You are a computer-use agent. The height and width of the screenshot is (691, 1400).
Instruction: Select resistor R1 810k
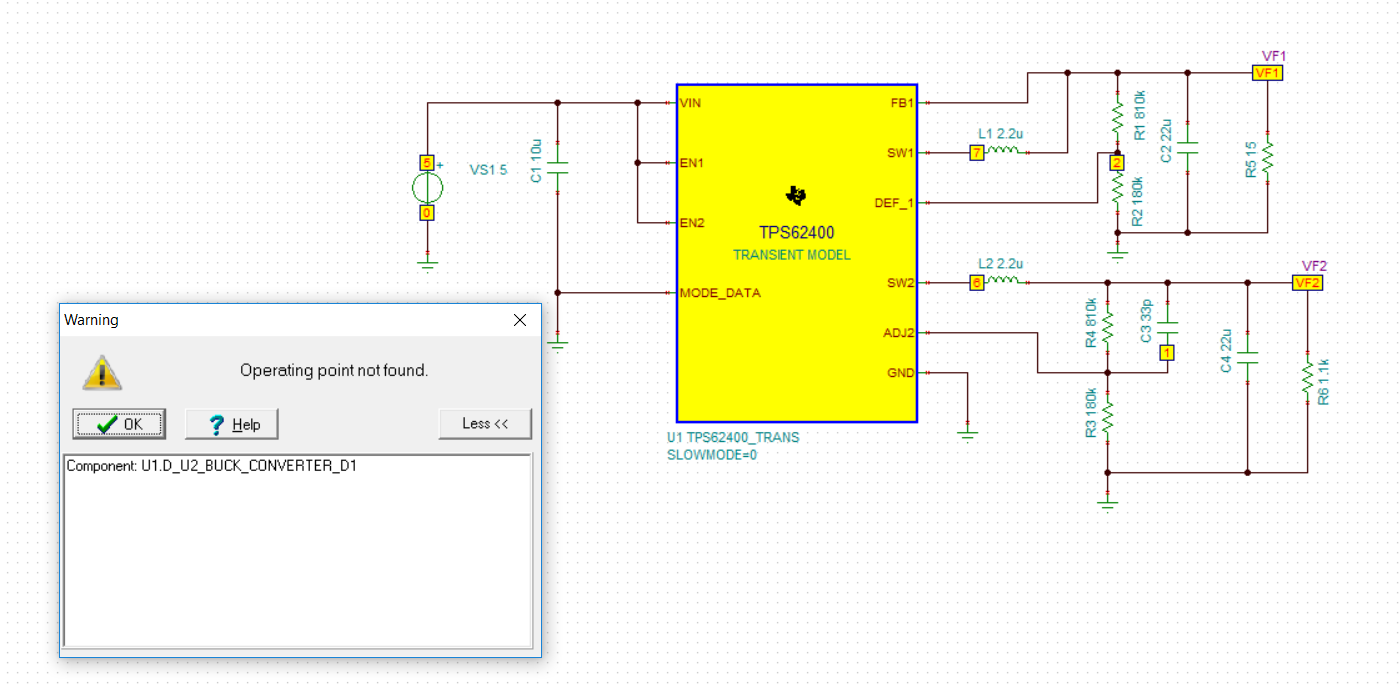tap(1118, 120)
